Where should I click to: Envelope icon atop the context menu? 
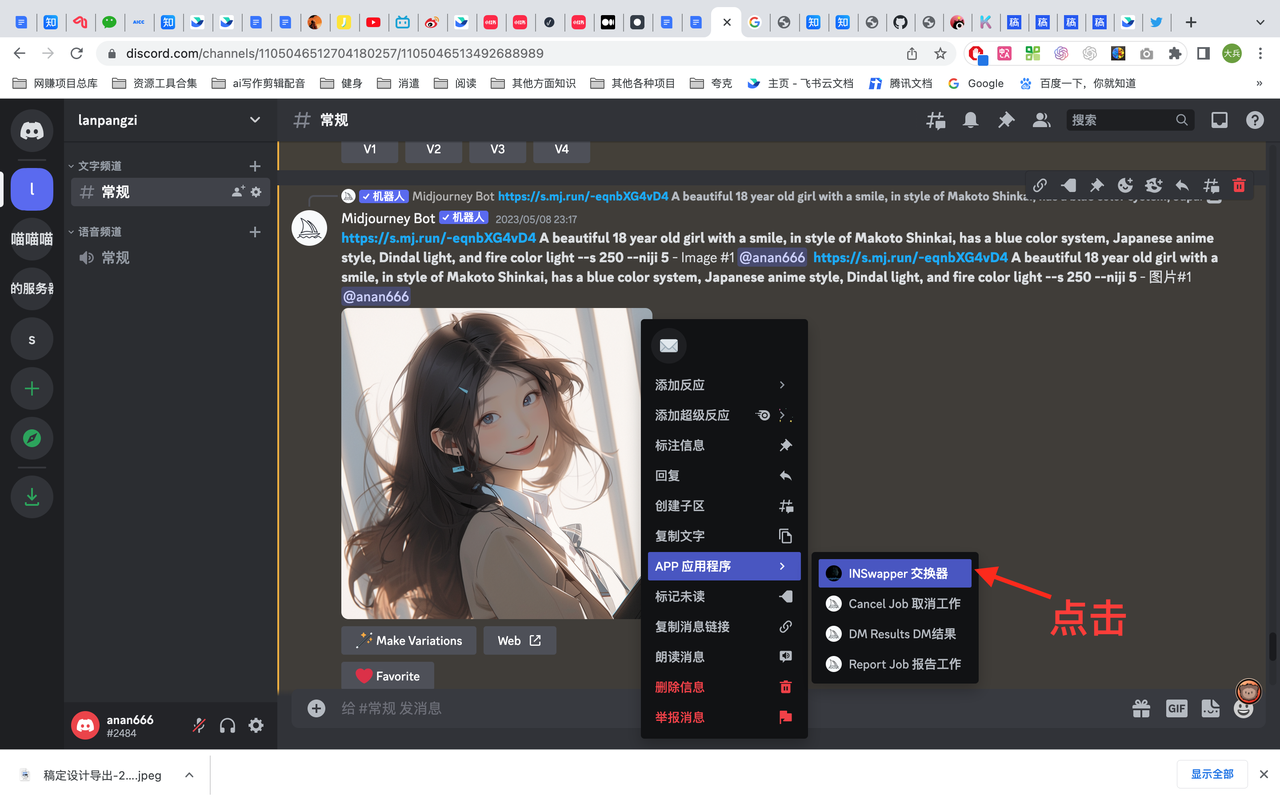pos(669,346)
